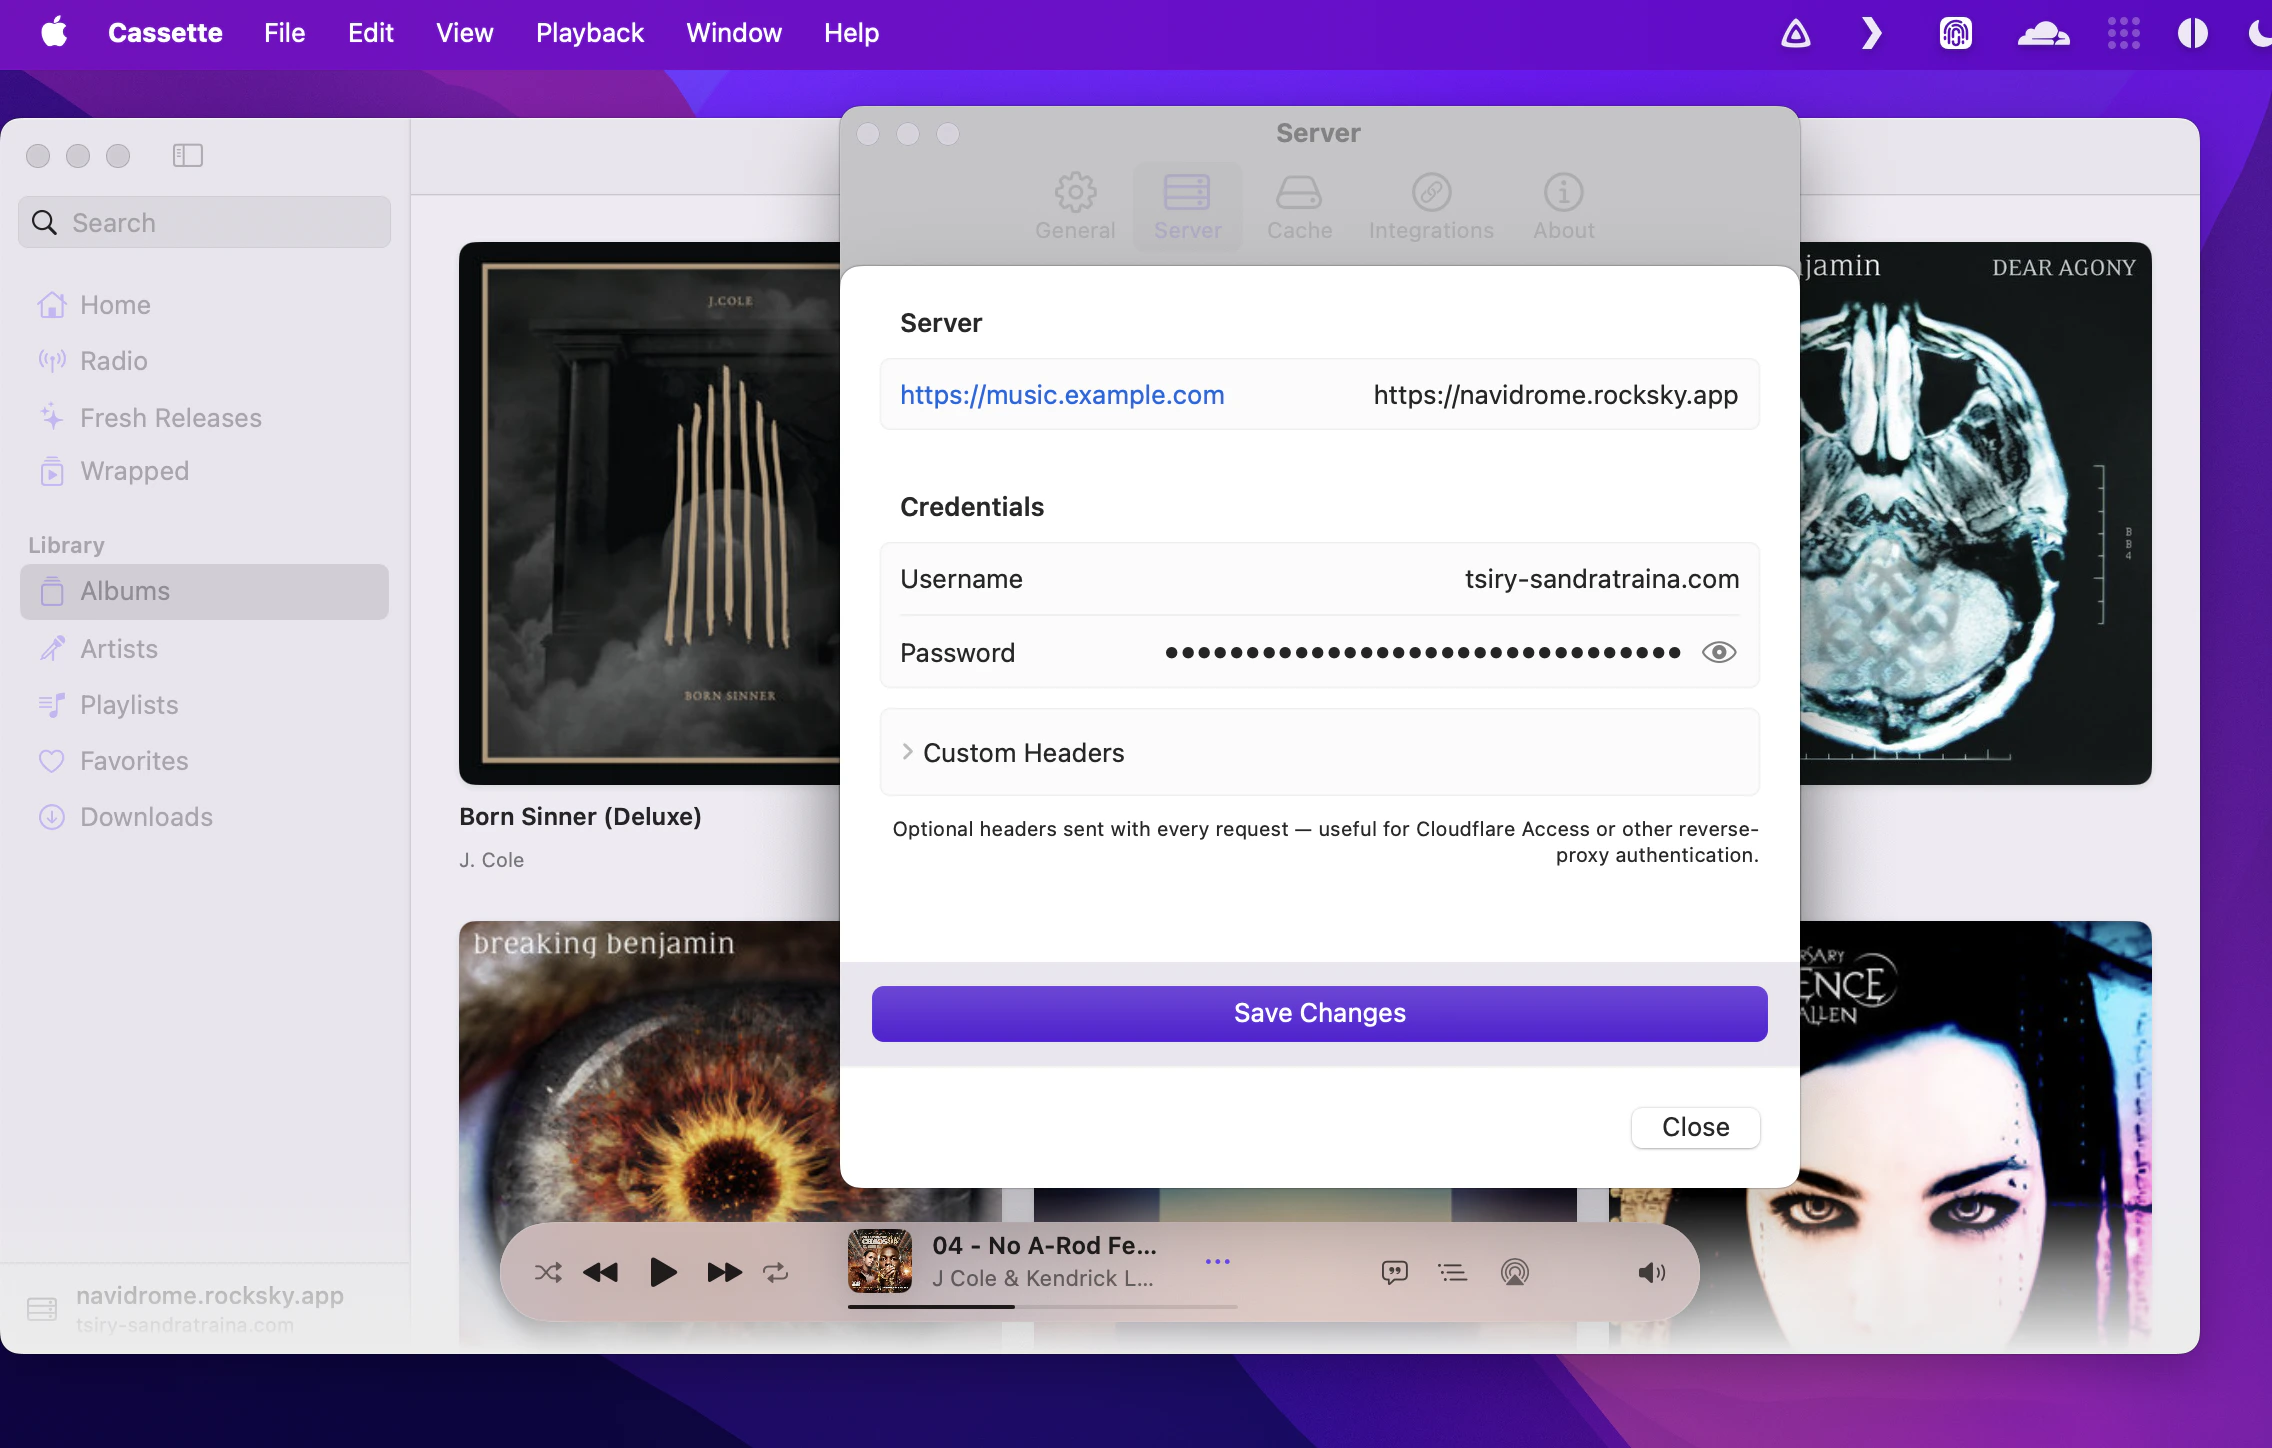Toggle the sidebar visibility
This screenshot has width=2272, height=1448.
tap(187, 156)
